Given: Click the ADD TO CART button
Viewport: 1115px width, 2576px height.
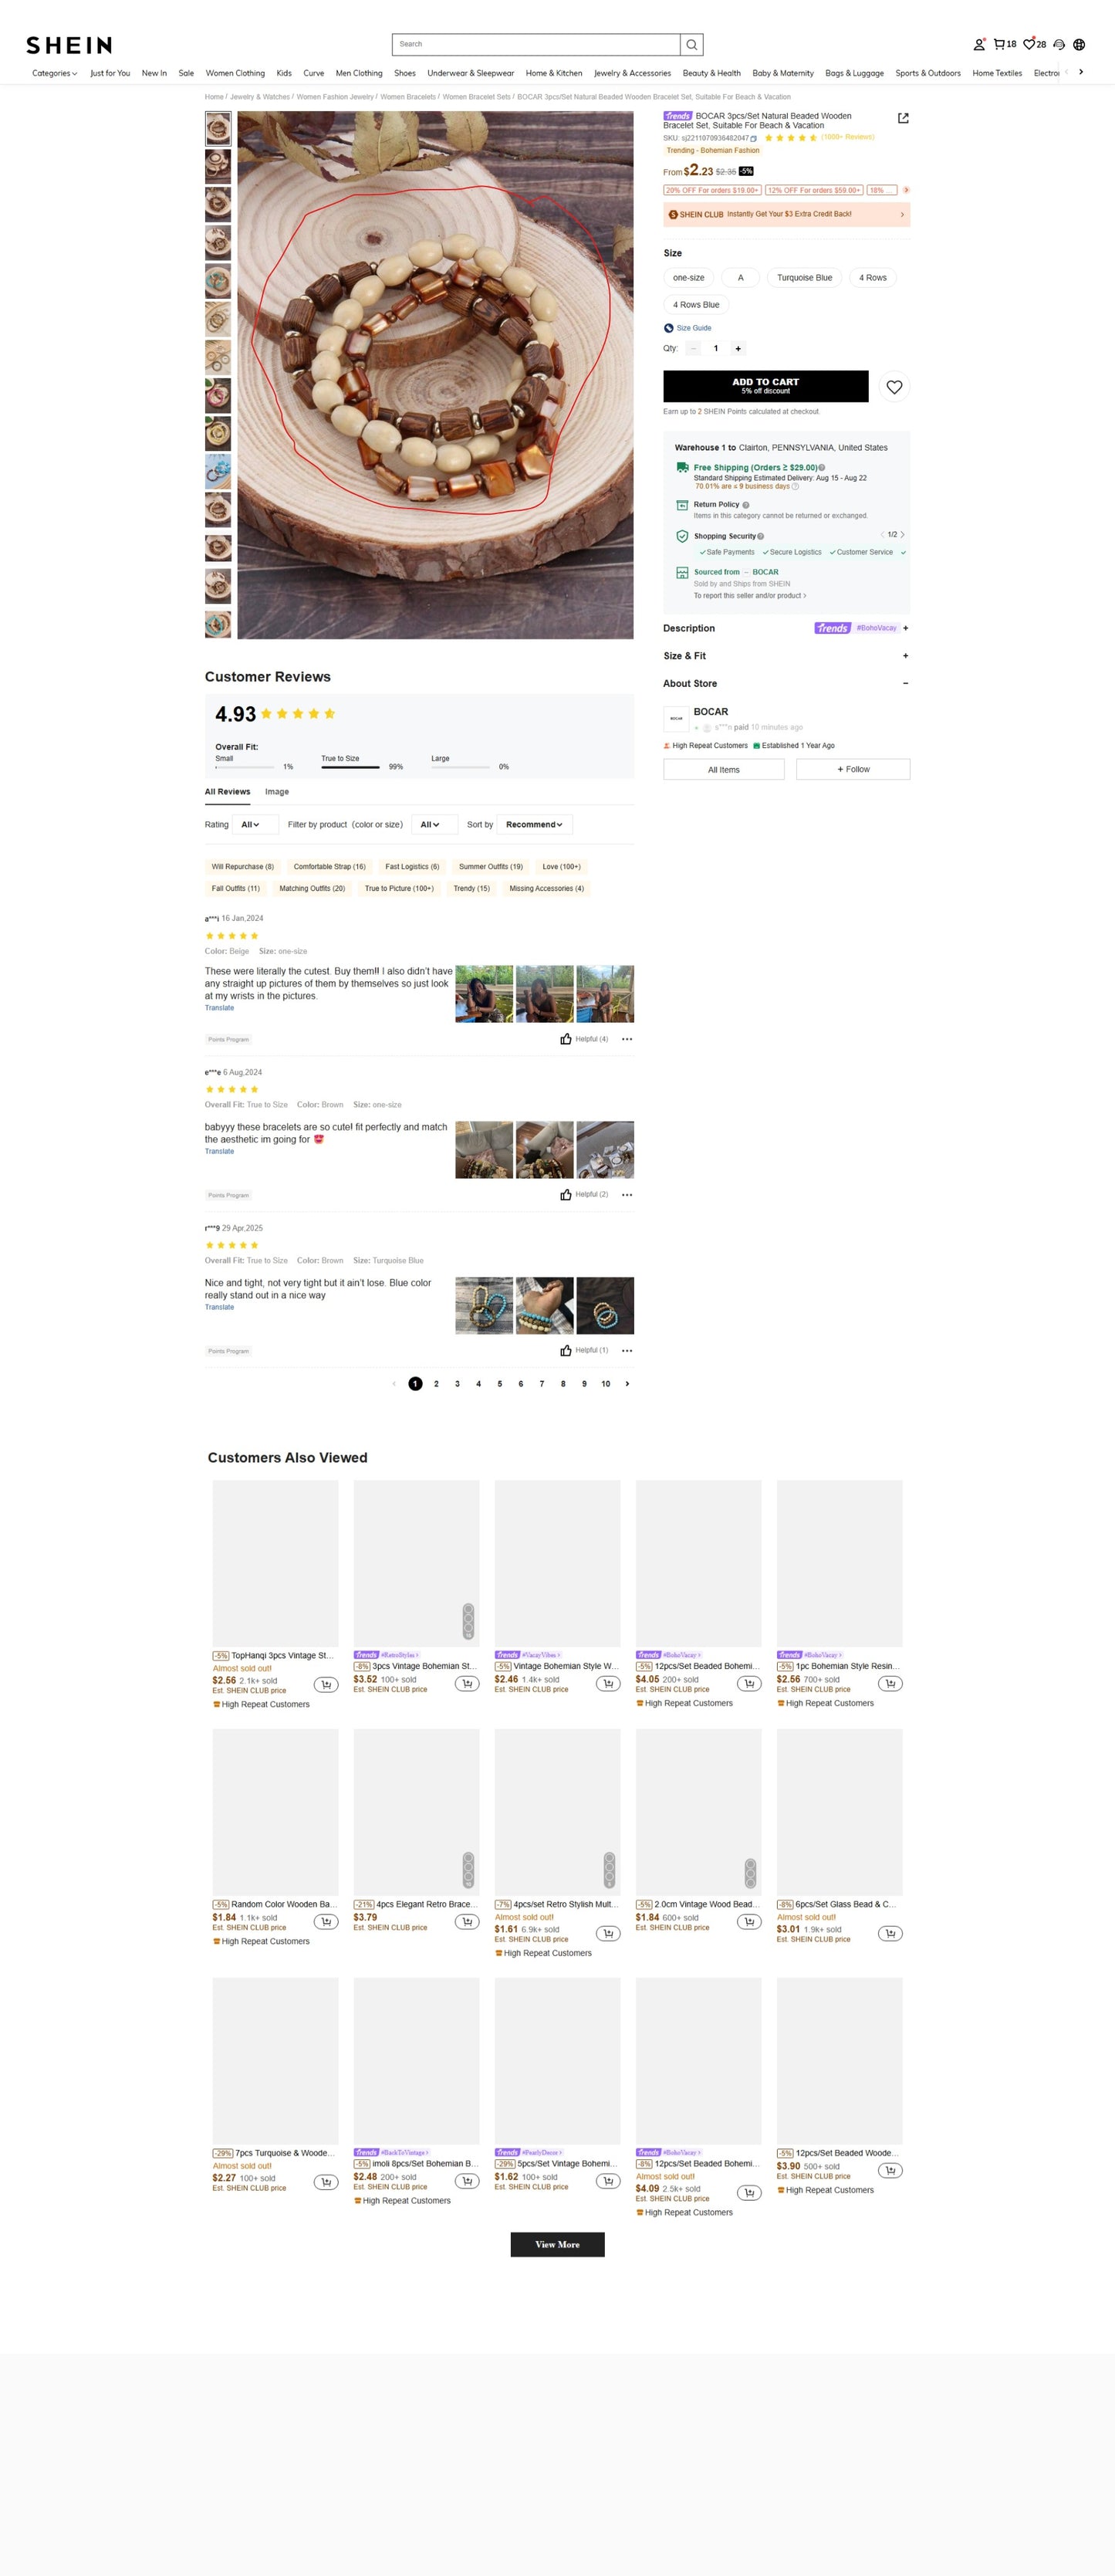Looking at the screenshot, I should pyautogui.click(x=765, y=387).
